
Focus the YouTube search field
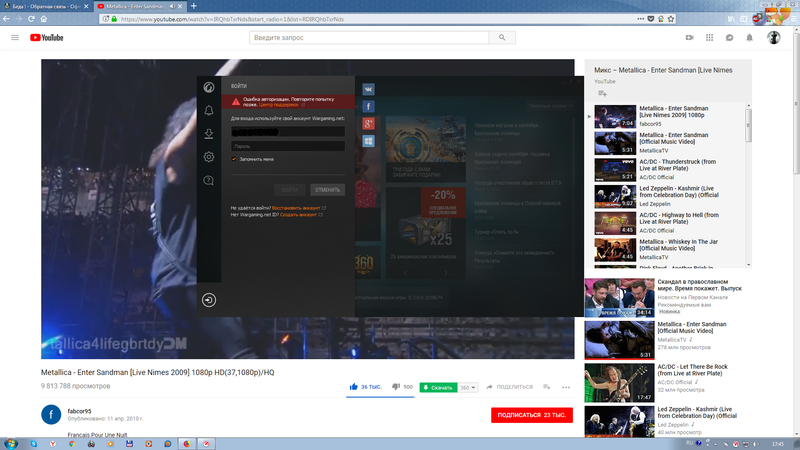coord(369,37)
